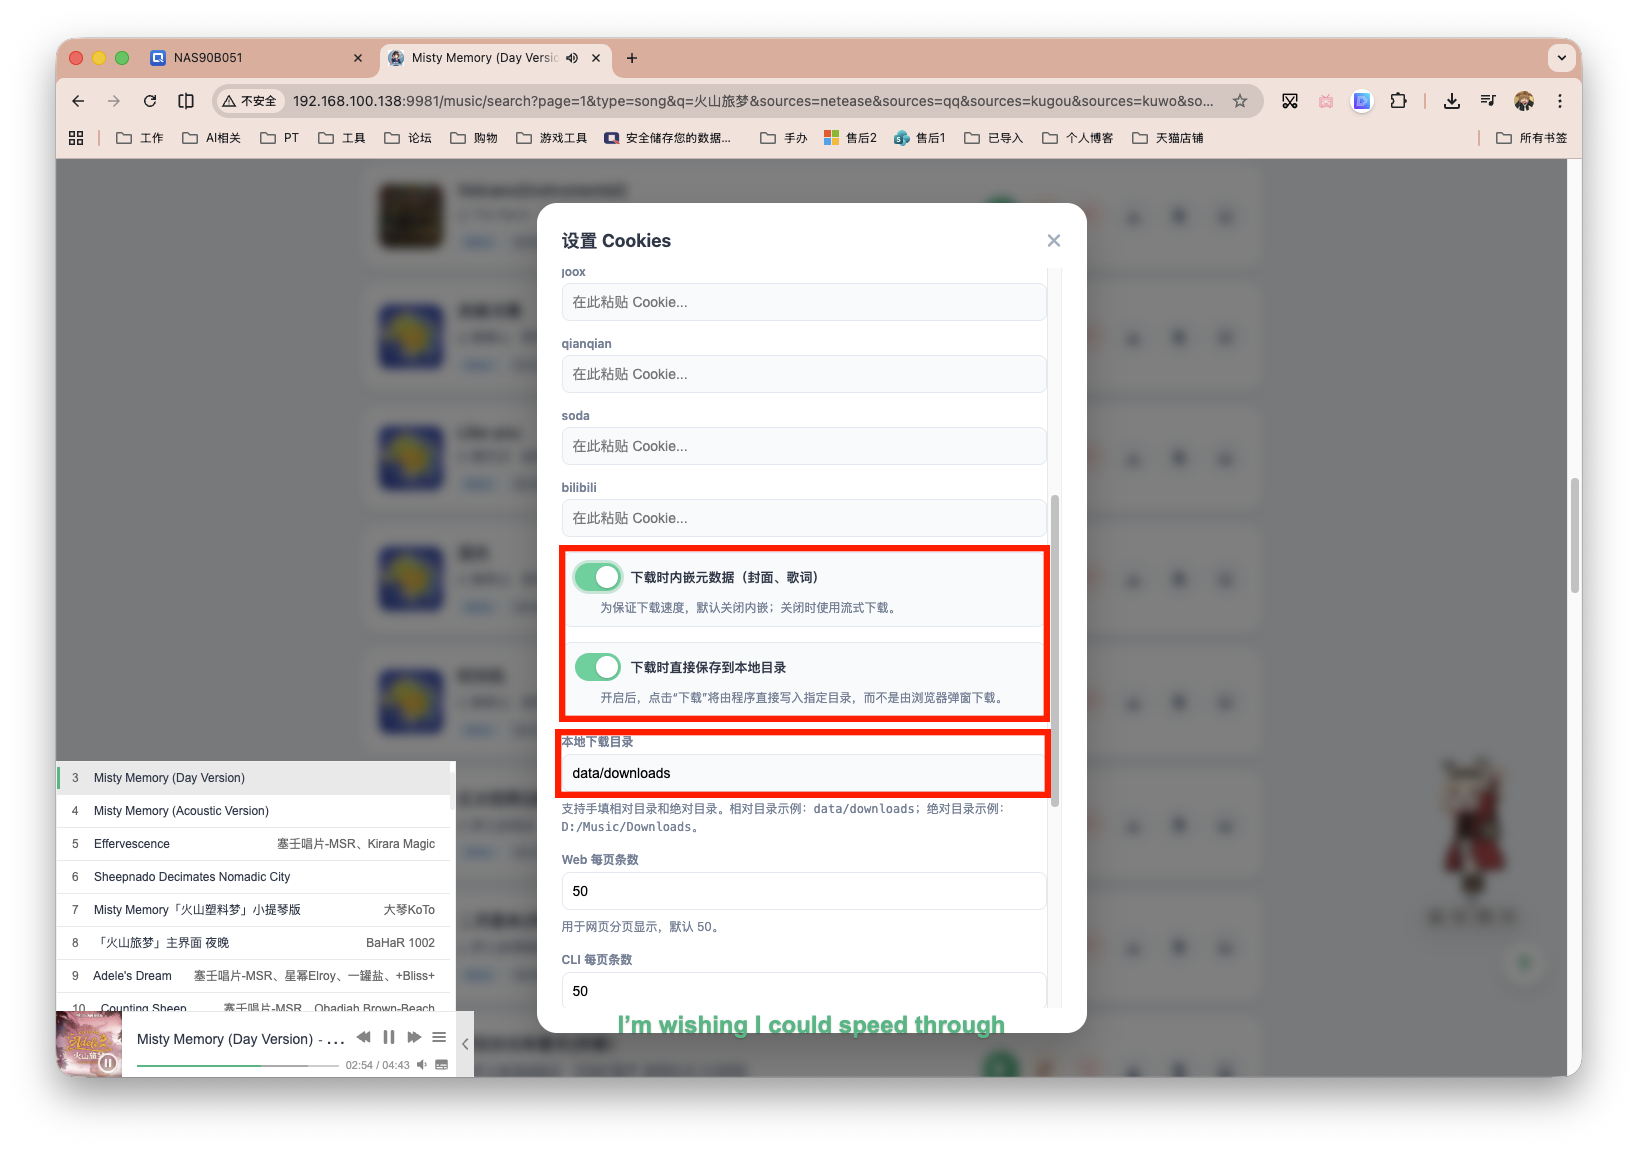1638x1151 pixels.
Task: Collapse the player panel side chevron
Action: pyautogui.click(x=465, y=1044)
